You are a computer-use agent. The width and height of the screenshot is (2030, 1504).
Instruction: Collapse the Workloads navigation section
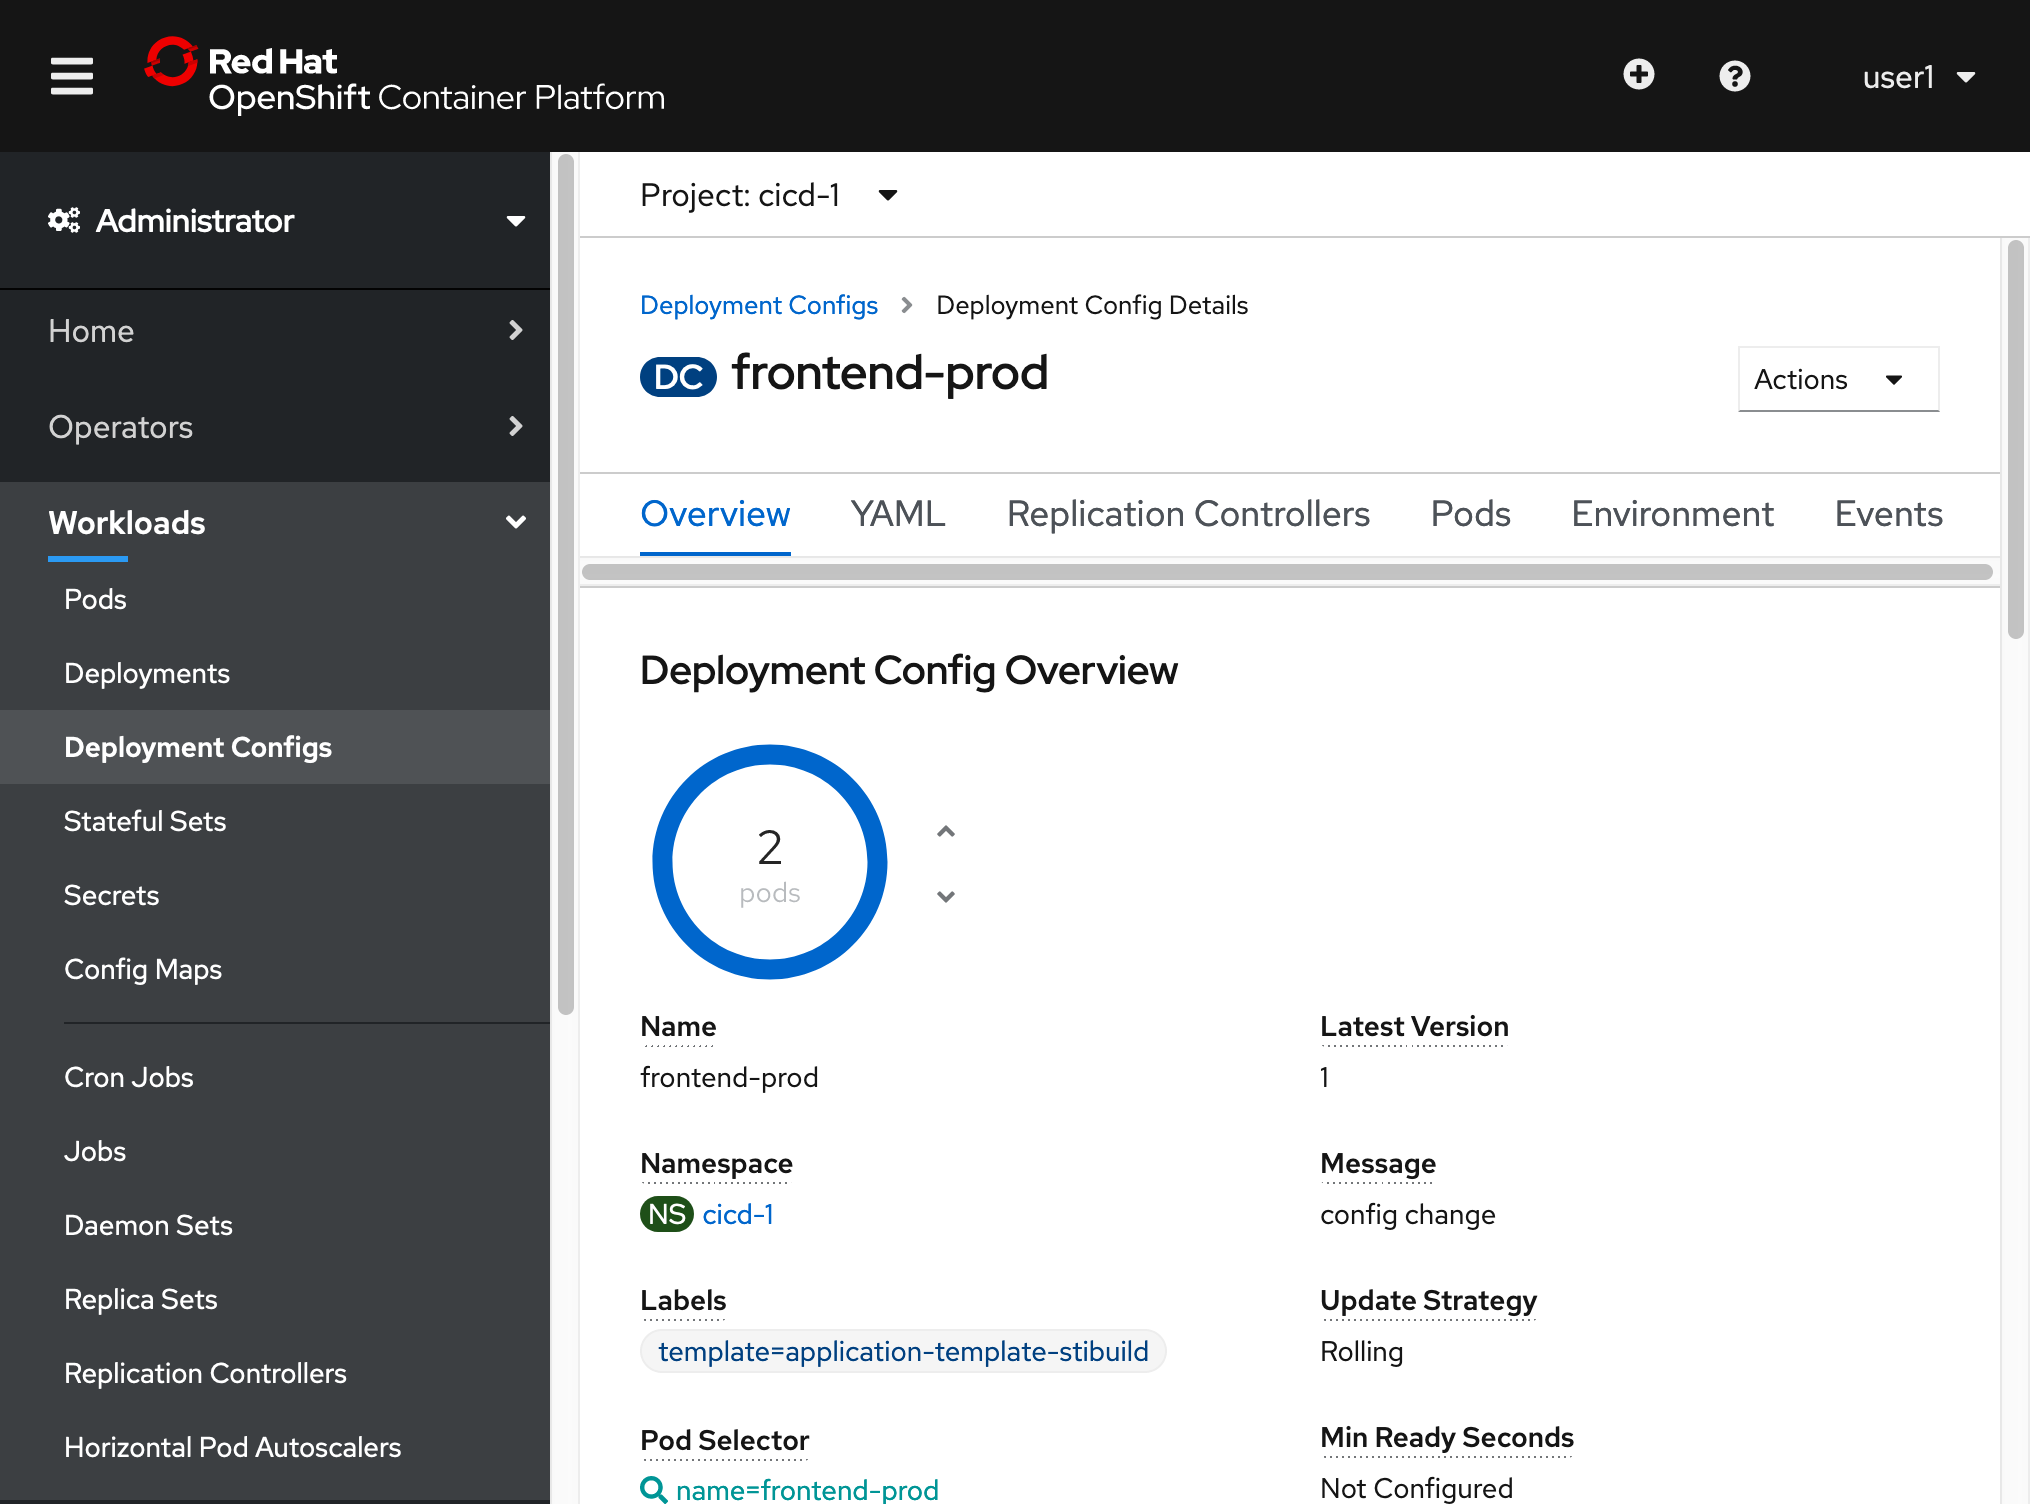point(275,523)
